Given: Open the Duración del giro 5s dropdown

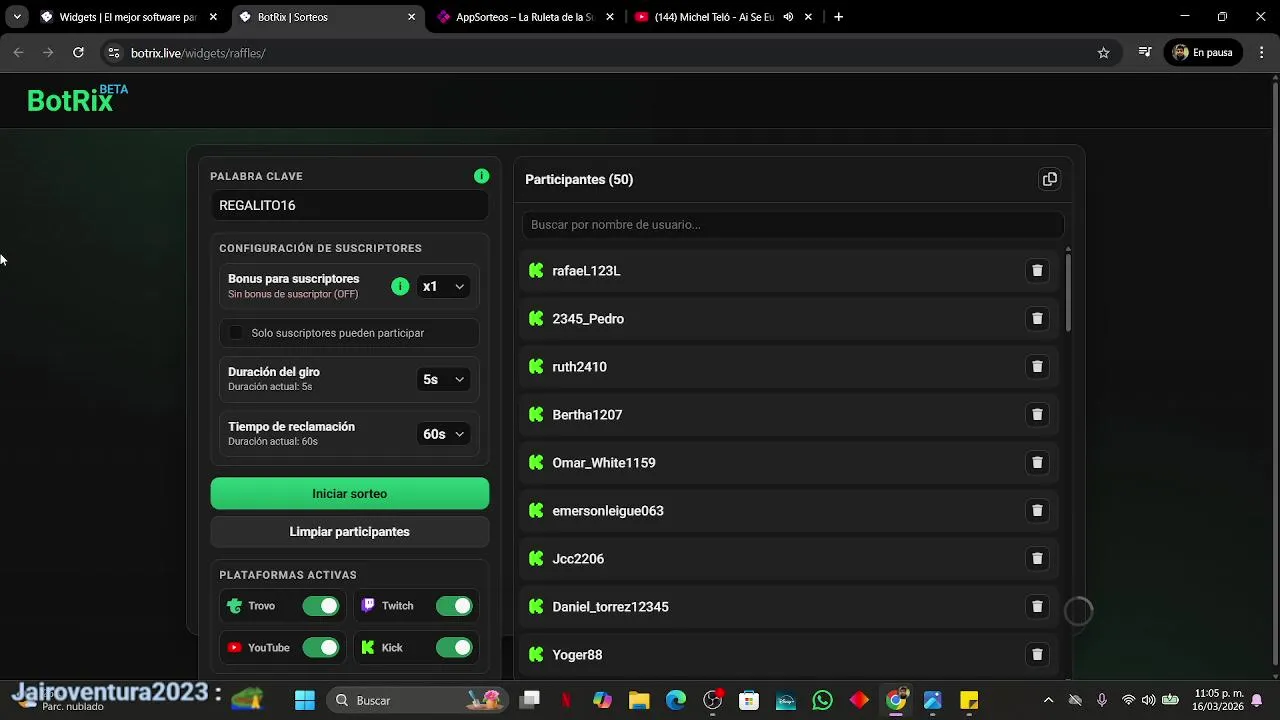Looking at the screenshot, I should (x=444, y=380).
